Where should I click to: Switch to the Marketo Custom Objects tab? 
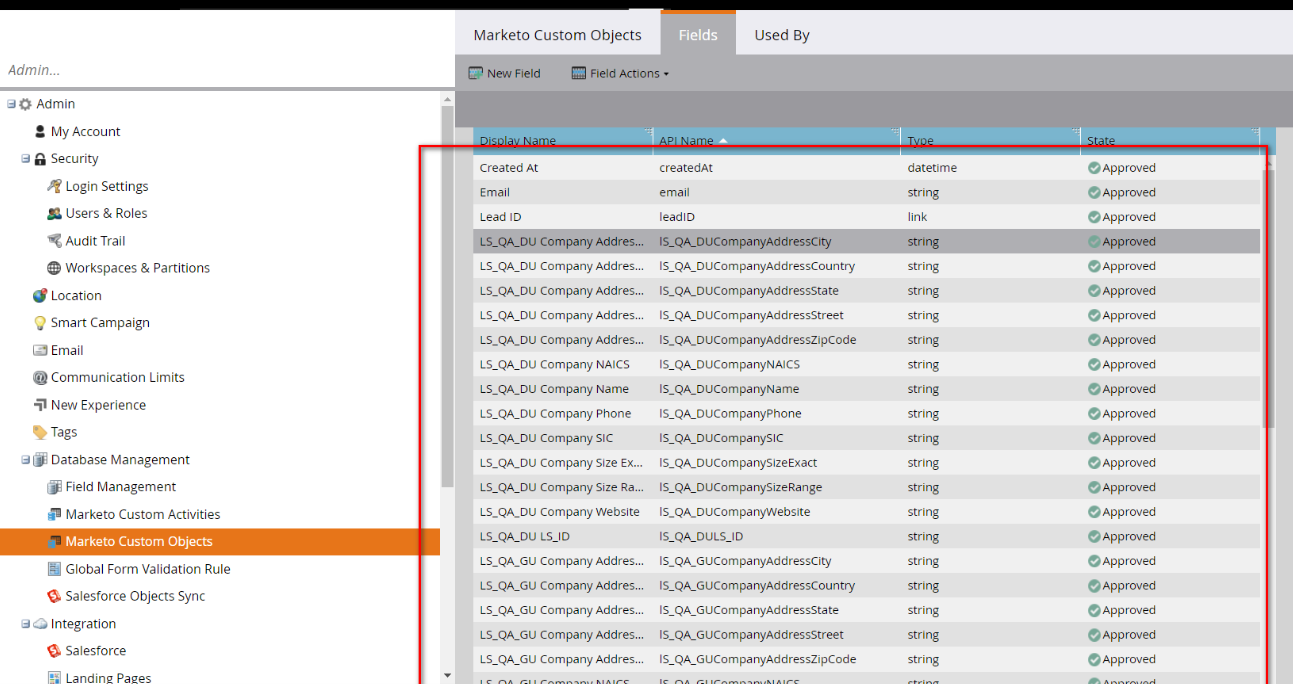tap(557, 35)
